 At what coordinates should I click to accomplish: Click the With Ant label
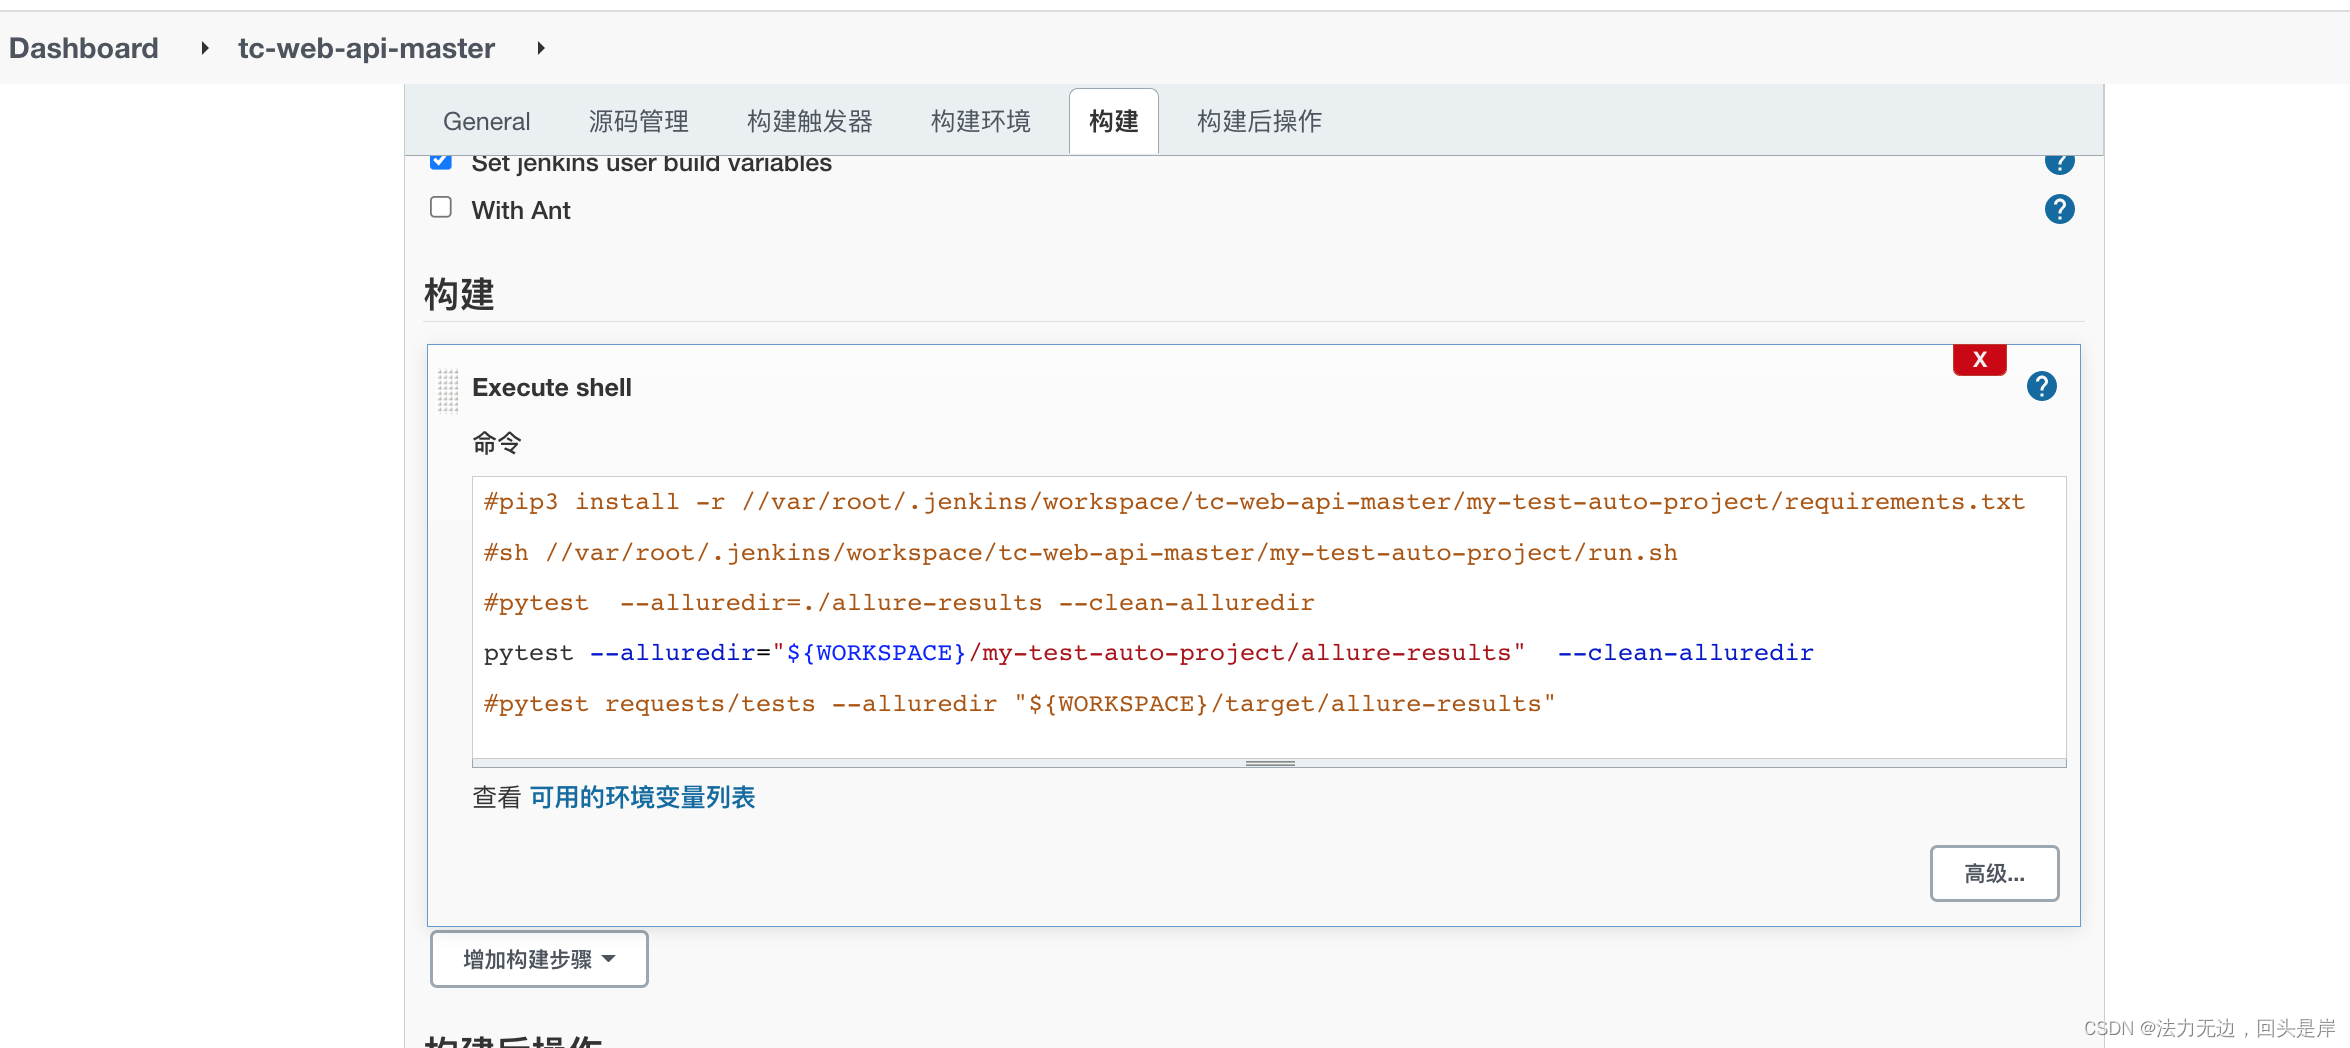click(521, 210)
